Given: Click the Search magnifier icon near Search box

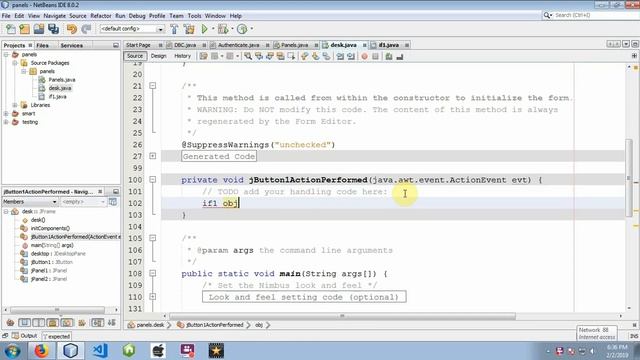Looking at the screenshot, I should pos(547,15).
